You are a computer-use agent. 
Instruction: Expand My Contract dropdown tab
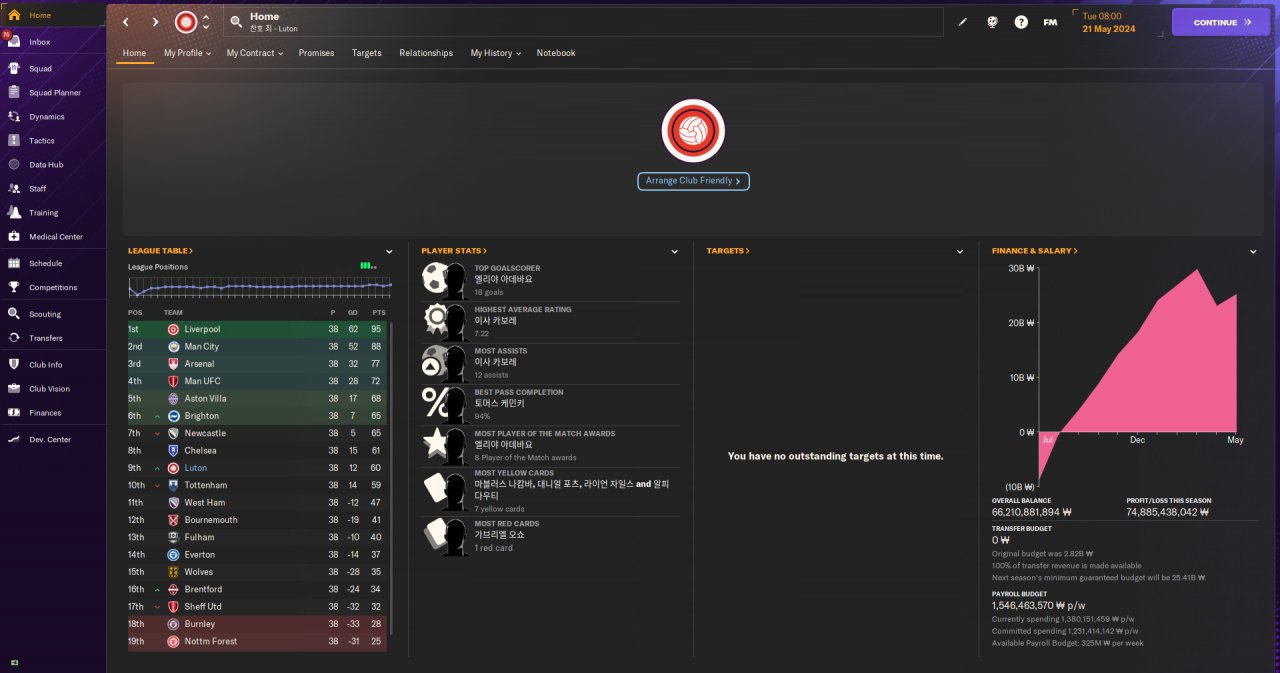[254, 53]
